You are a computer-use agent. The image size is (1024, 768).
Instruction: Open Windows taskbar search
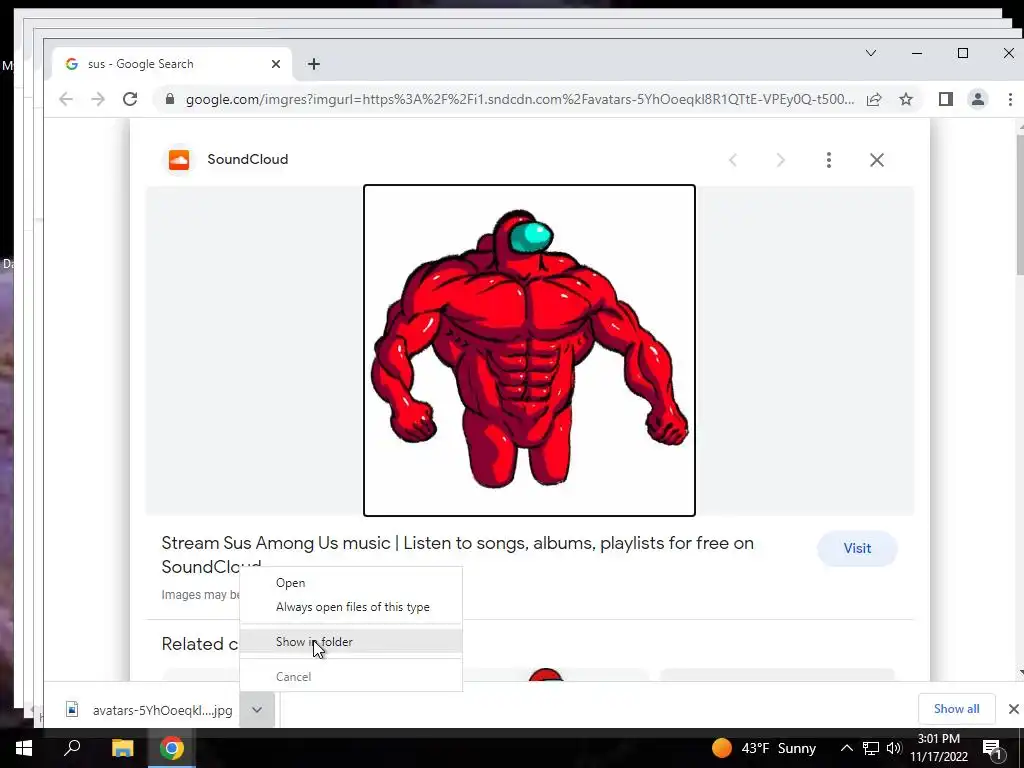pyautogui.click(x=72, y=748)
